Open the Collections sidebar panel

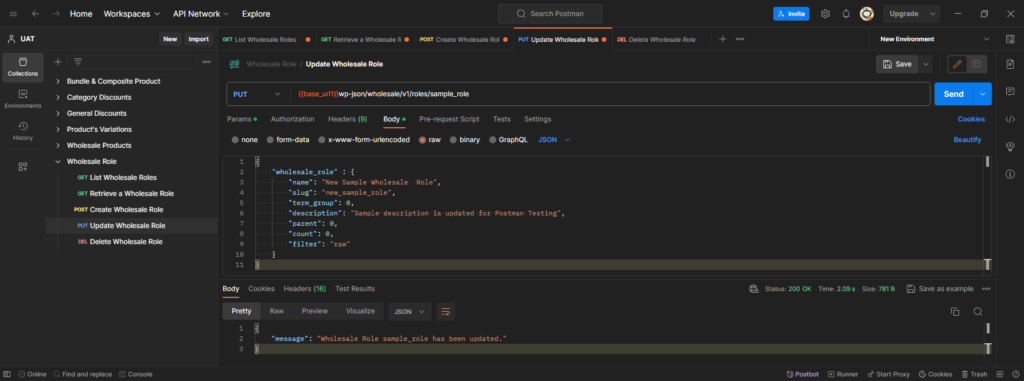(x=23, y=67)
